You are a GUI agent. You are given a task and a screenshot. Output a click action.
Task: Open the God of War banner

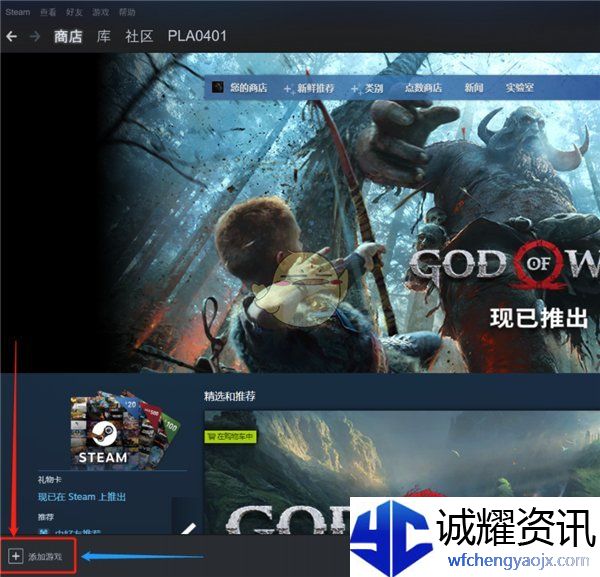[x=349, y=213]
